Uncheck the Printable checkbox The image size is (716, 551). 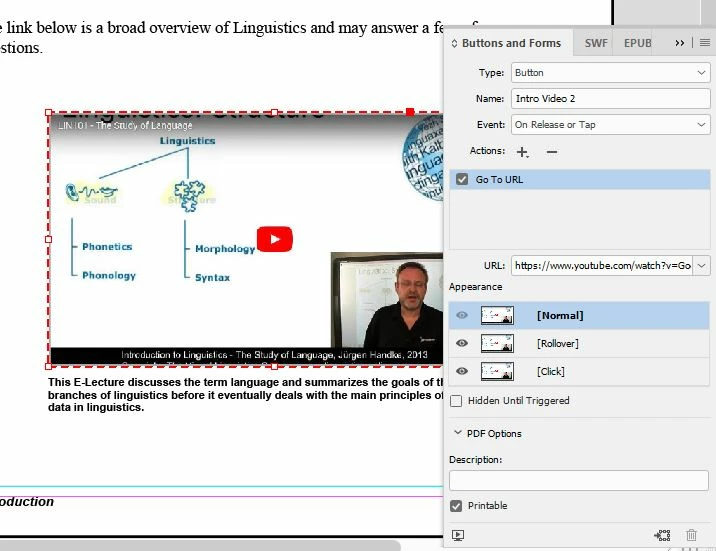[456, 506]
